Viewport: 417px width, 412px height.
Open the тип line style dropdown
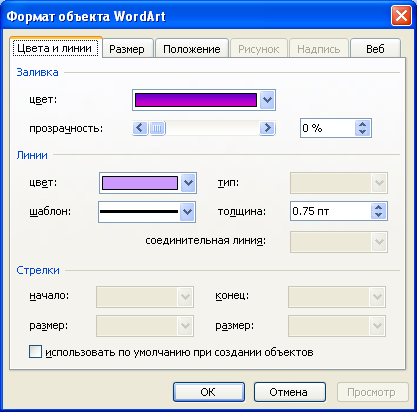(339, 183)
